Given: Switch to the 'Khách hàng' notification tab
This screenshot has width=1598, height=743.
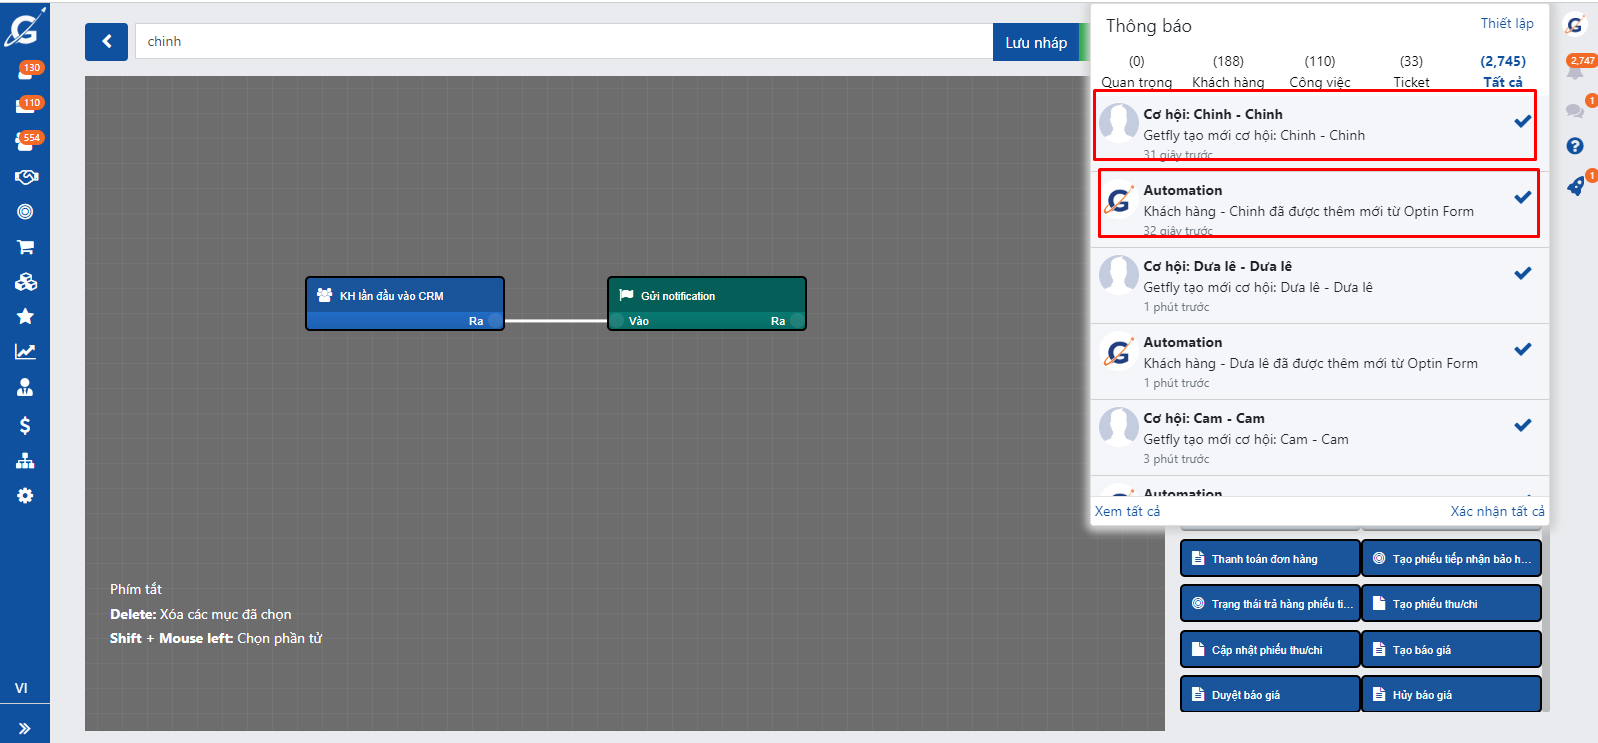Looking at the screenshot, I should 1228,71.
